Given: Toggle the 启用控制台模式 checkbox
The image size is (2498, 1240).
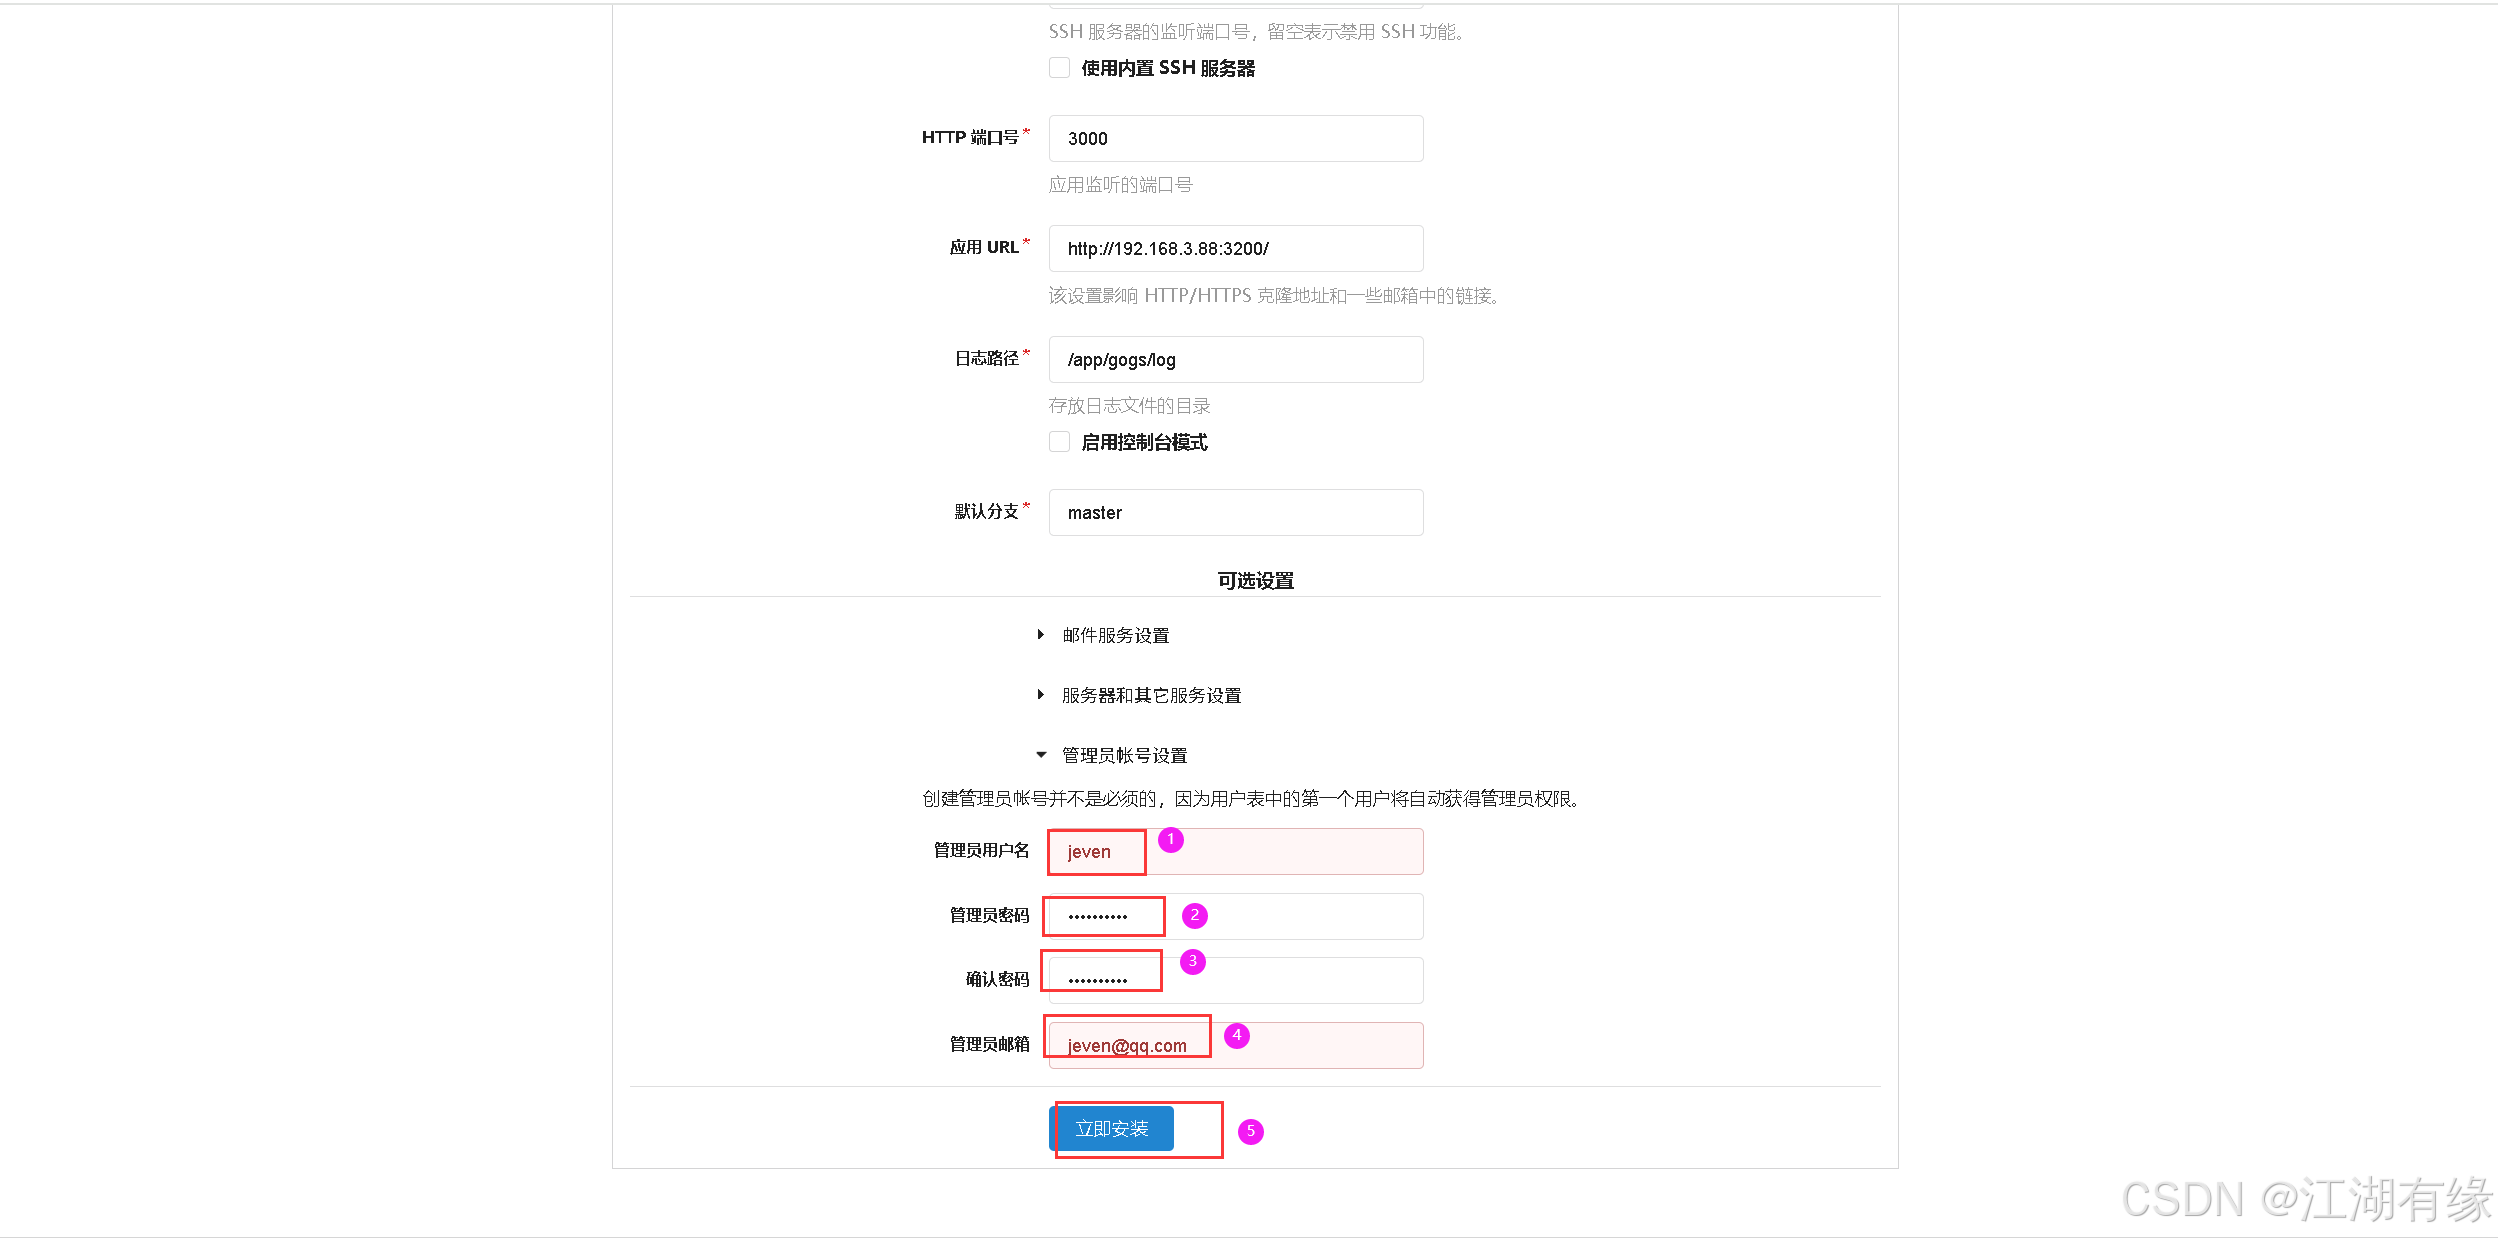Looking at the screenshot, I should [x=1059, y=442].
